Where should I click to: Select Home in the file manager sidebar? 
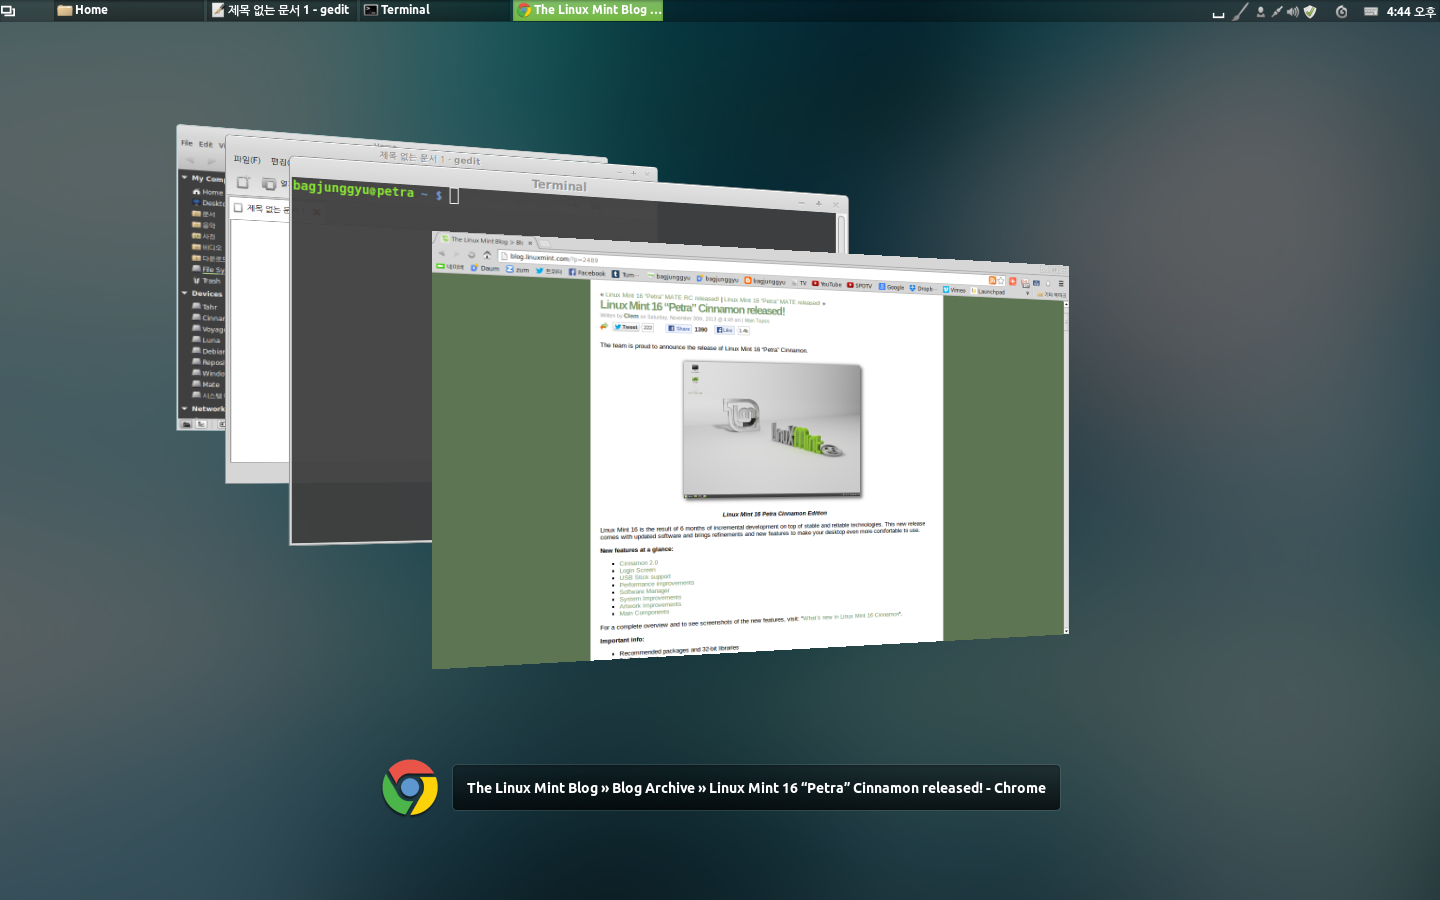click(208, 192)
